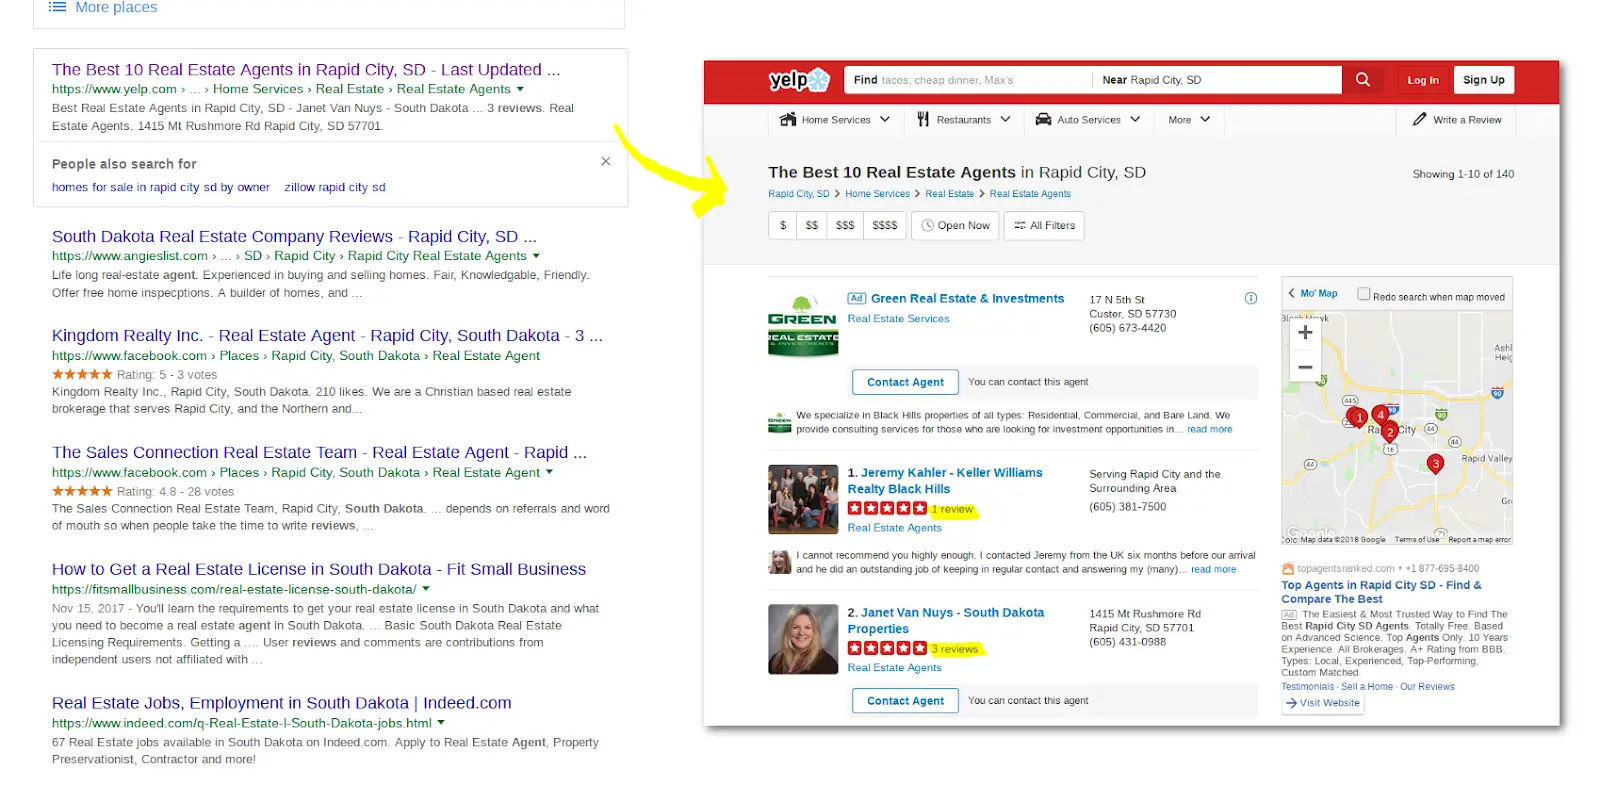Expand the More menu in Yelp nav
The image size is (1600, 785).
(1189, 119)
